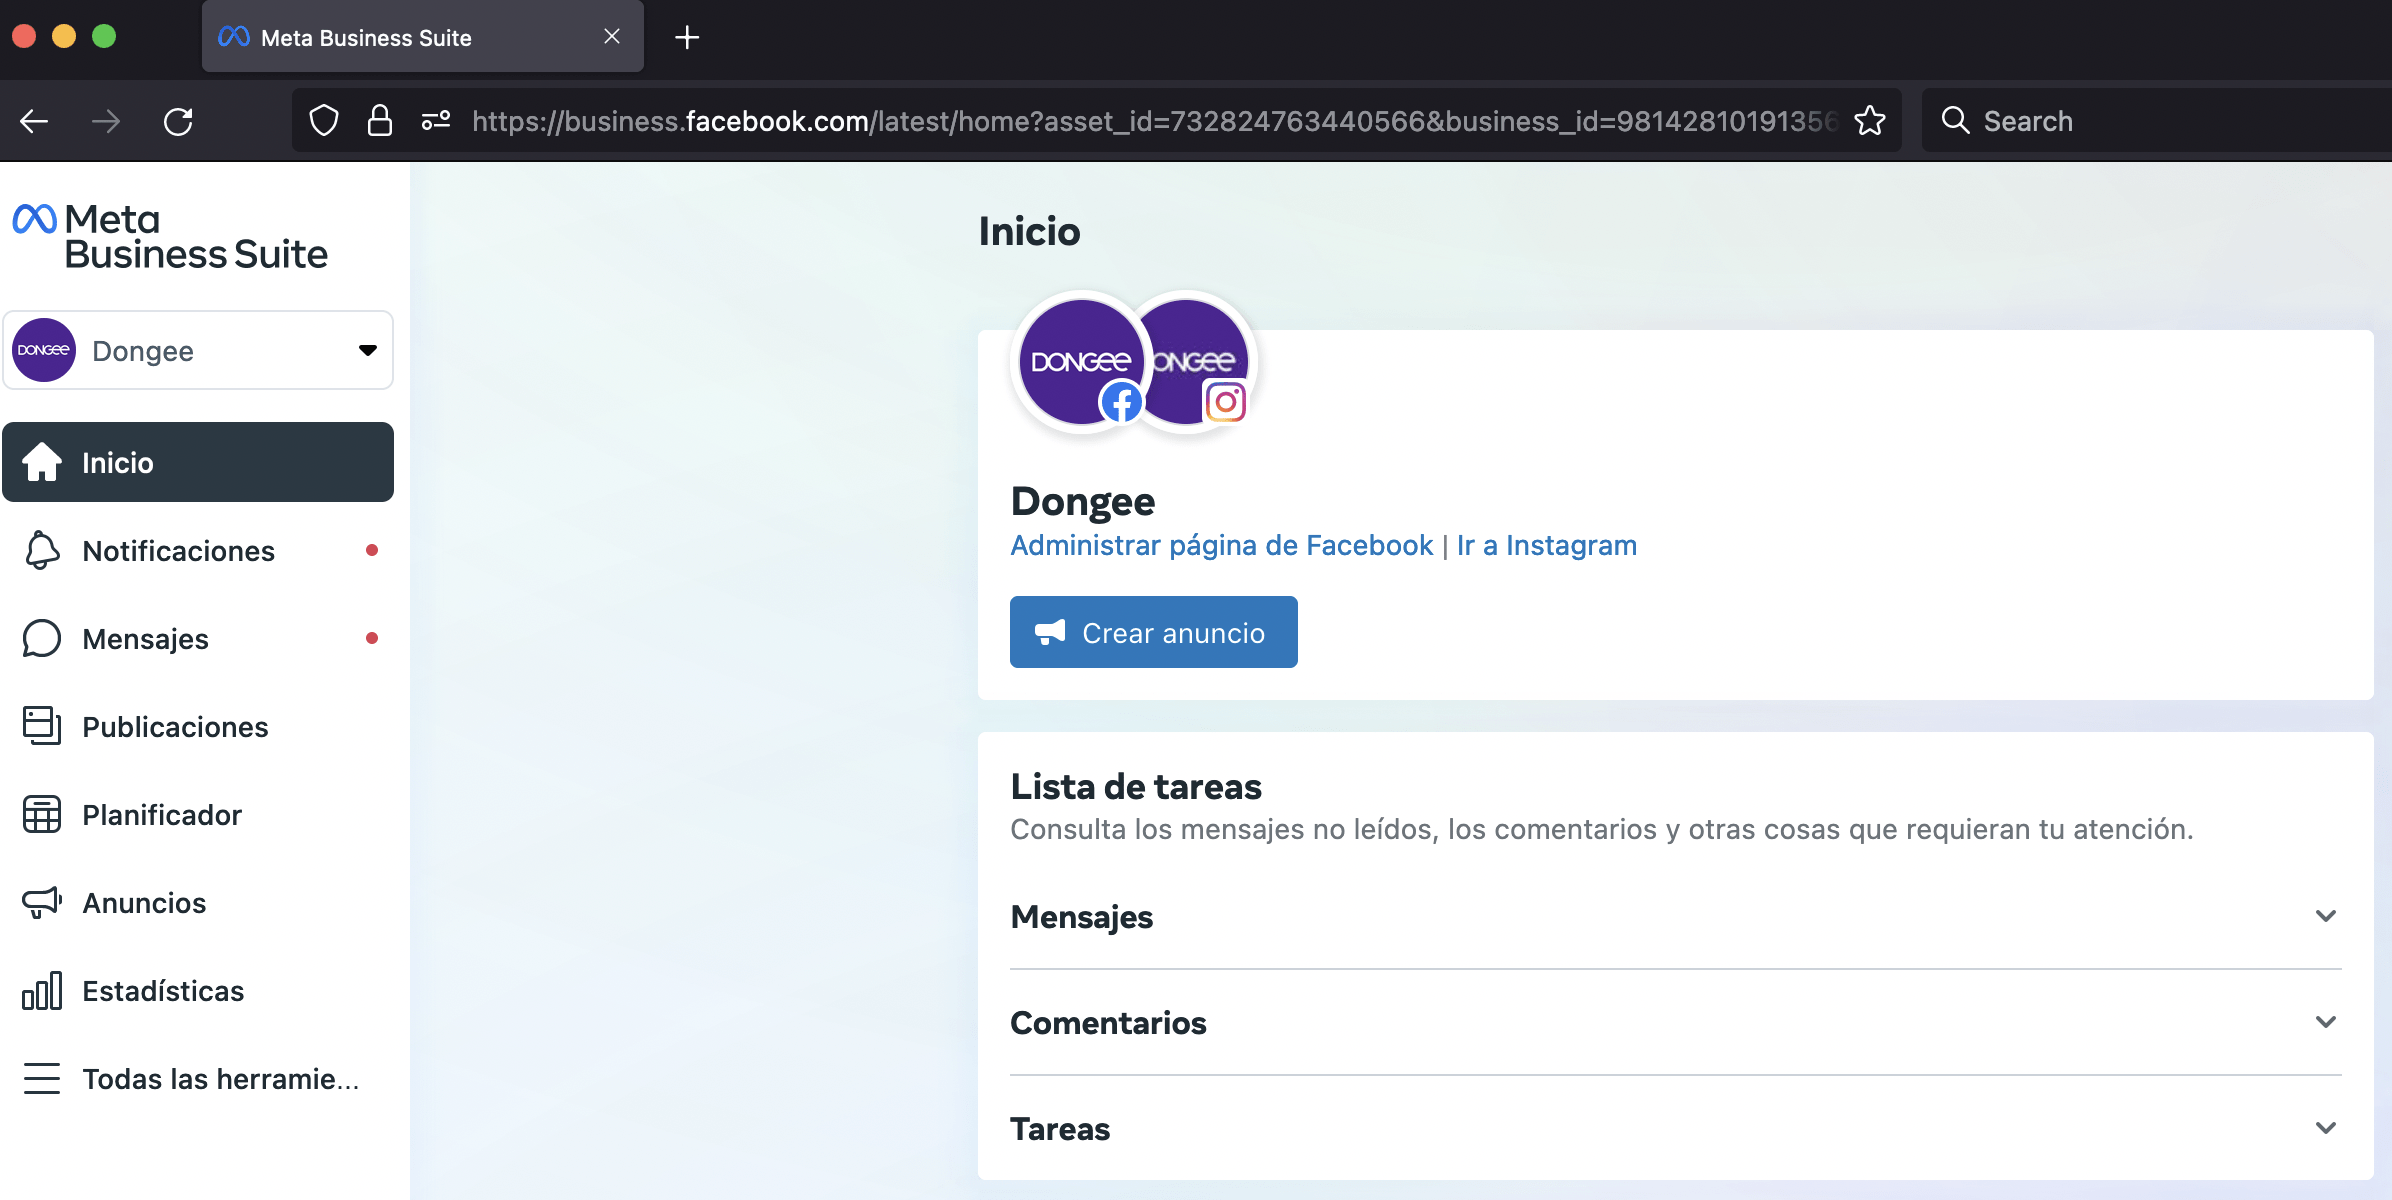This screenshot has height=1200, width=2392.
Task: Click the Inicio home icon in sidebar
Action: click(42, 462)
